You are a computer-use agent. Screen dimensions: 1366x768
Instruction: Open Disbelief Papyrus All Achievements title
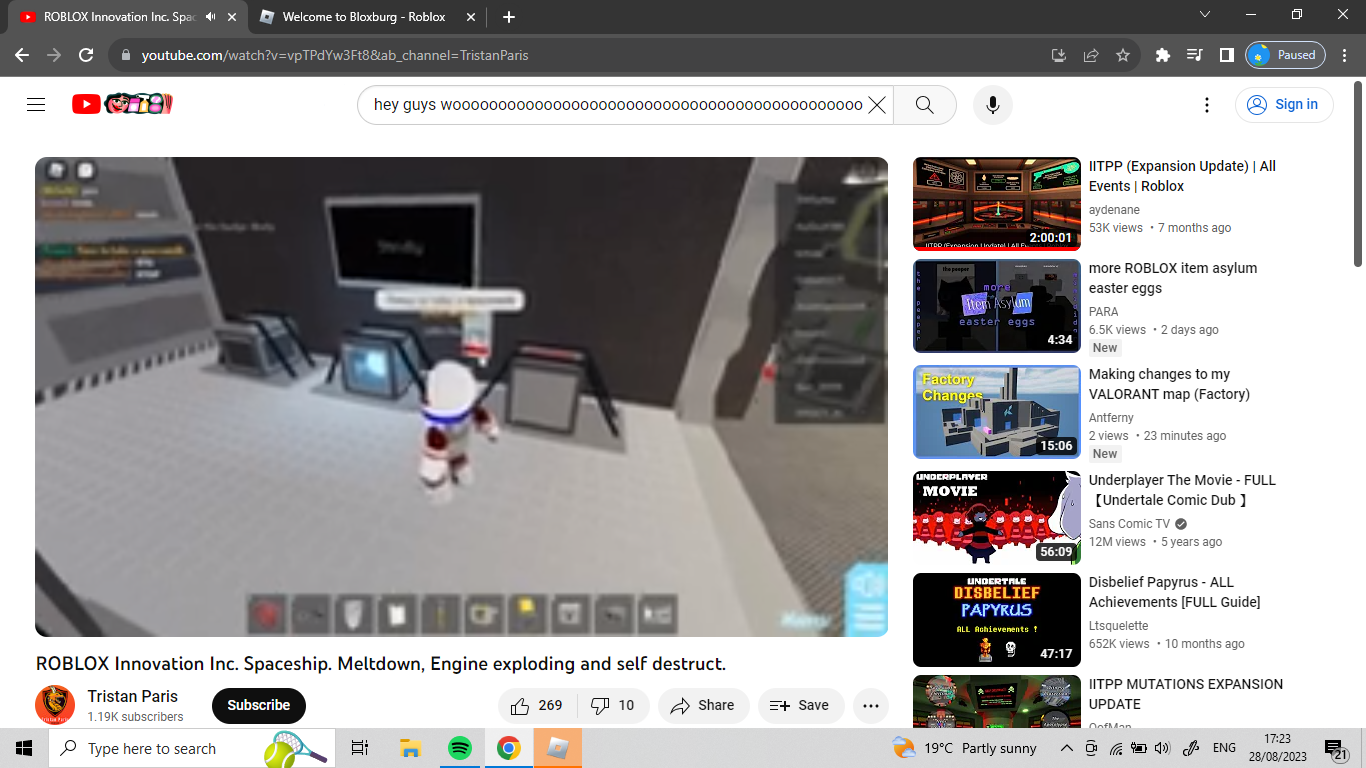point(1174,592)
